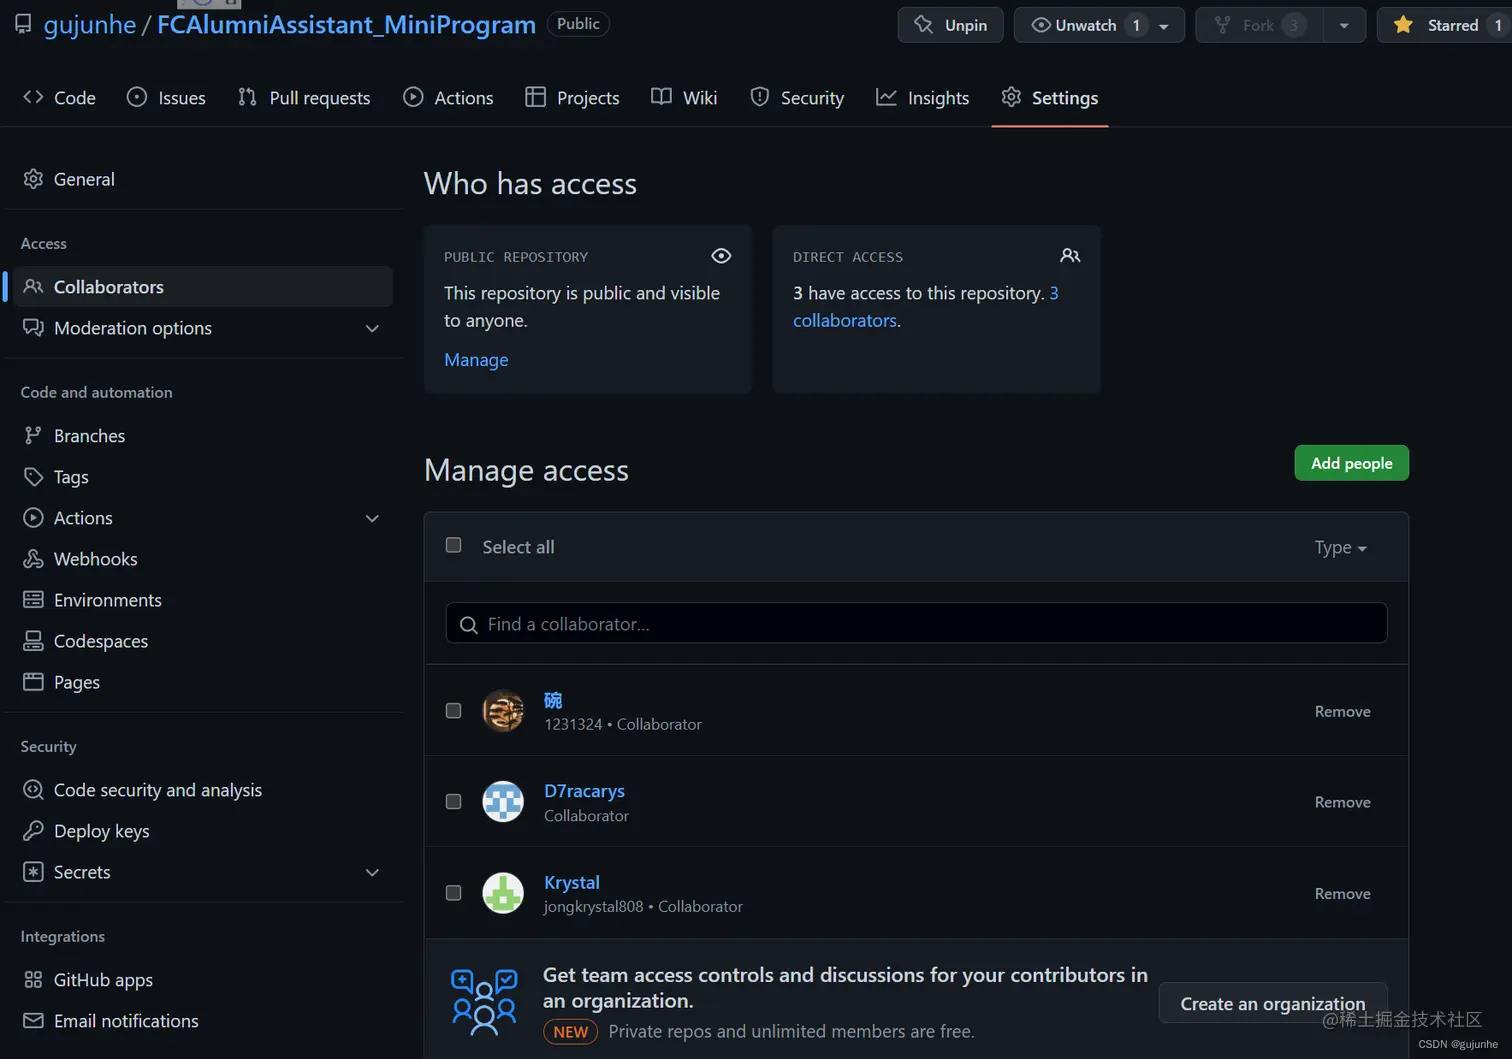Click the Codespaces icon in sidebar

pyautogui.click(x=33, y=641)
